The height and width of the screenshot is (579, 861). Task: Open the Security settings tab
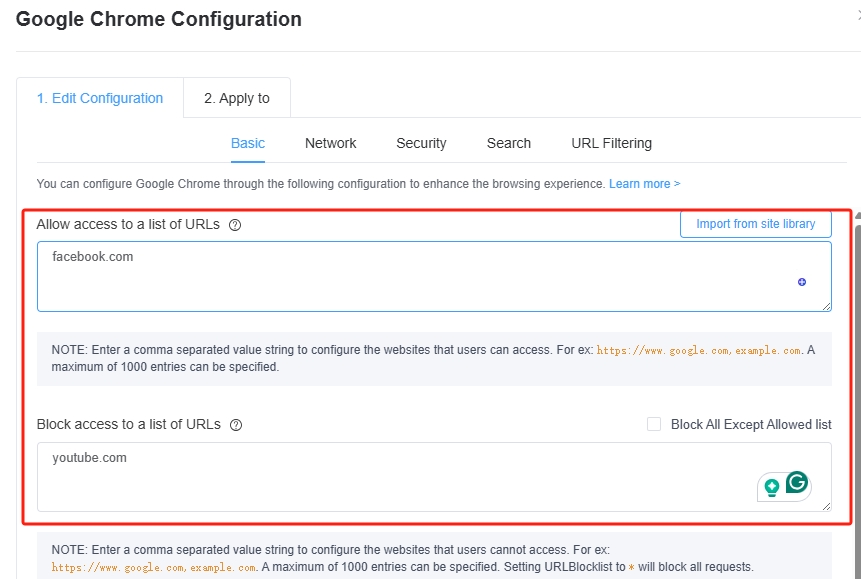point(421,143)
